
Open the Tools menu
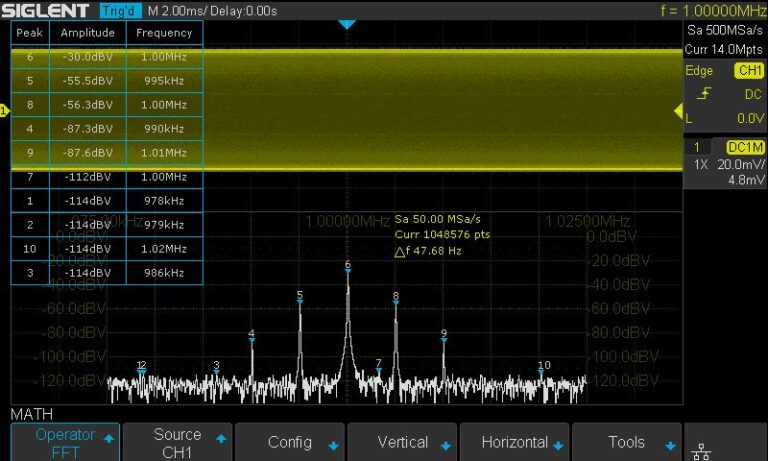[x=627, y=442]
